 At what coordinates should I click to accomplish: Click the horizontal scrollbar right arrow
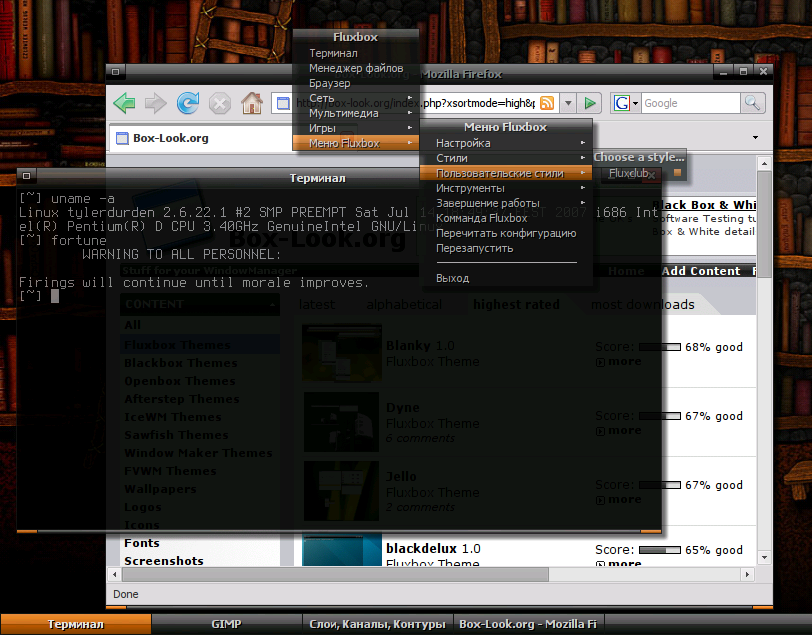tap(747, 574)
